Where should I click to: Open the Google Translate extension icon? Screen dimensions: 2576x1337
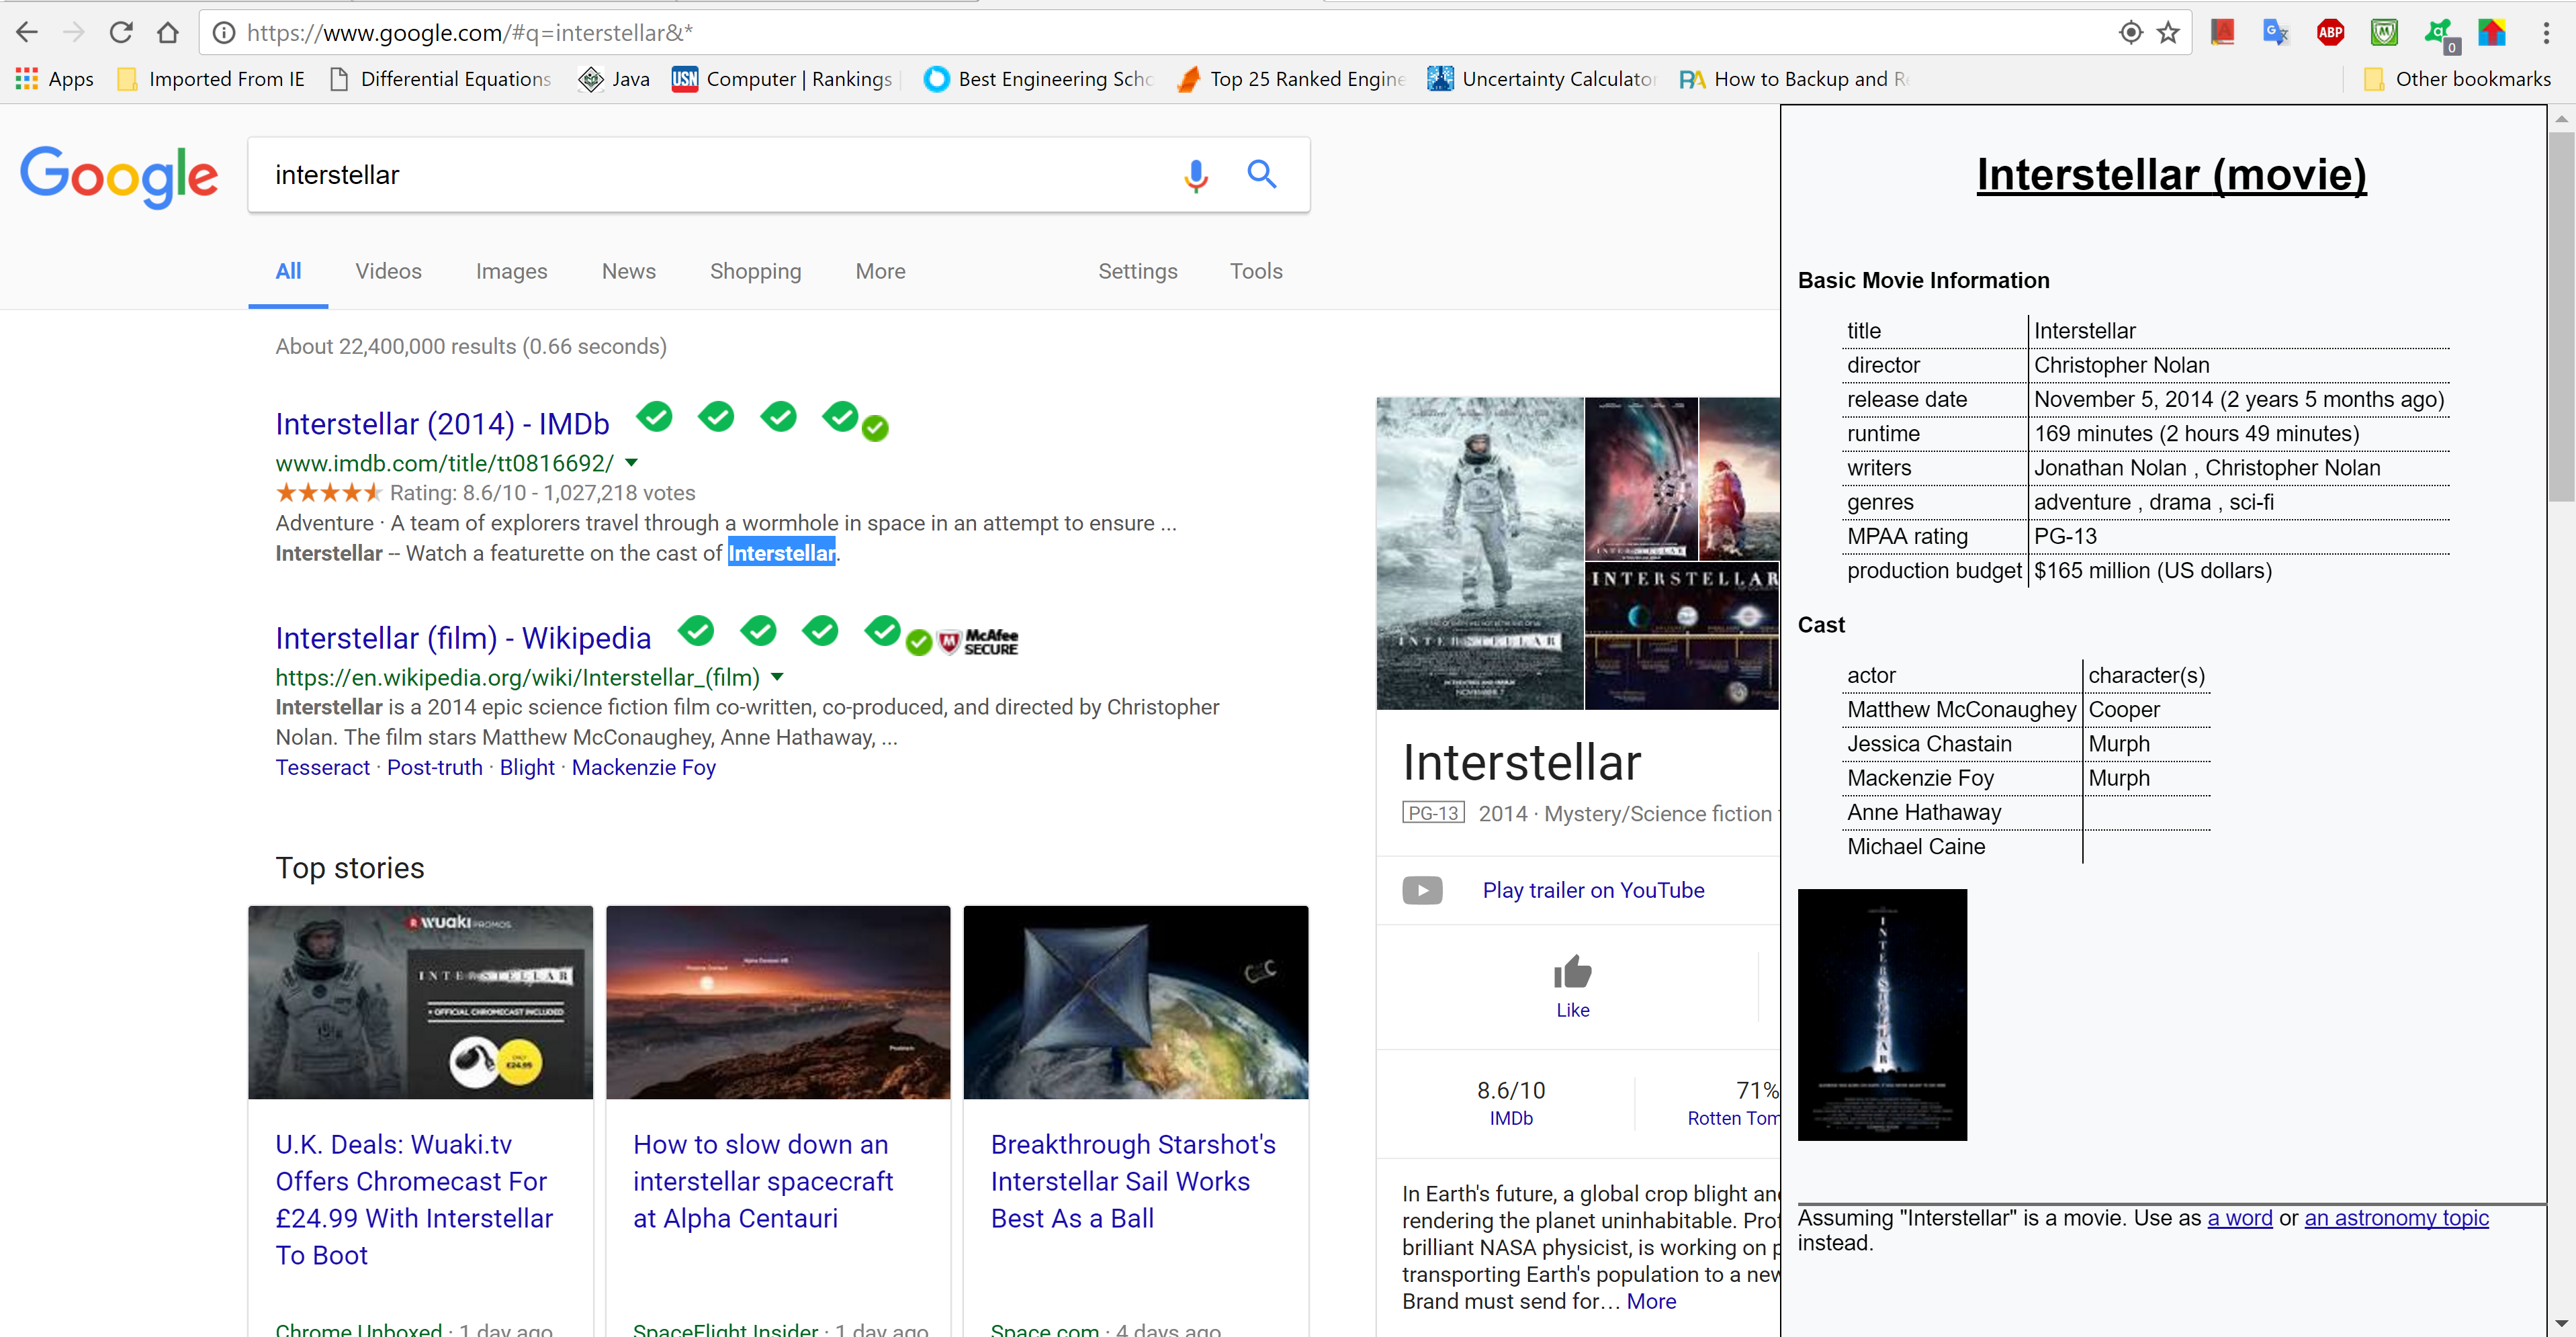coord(2276,33)
